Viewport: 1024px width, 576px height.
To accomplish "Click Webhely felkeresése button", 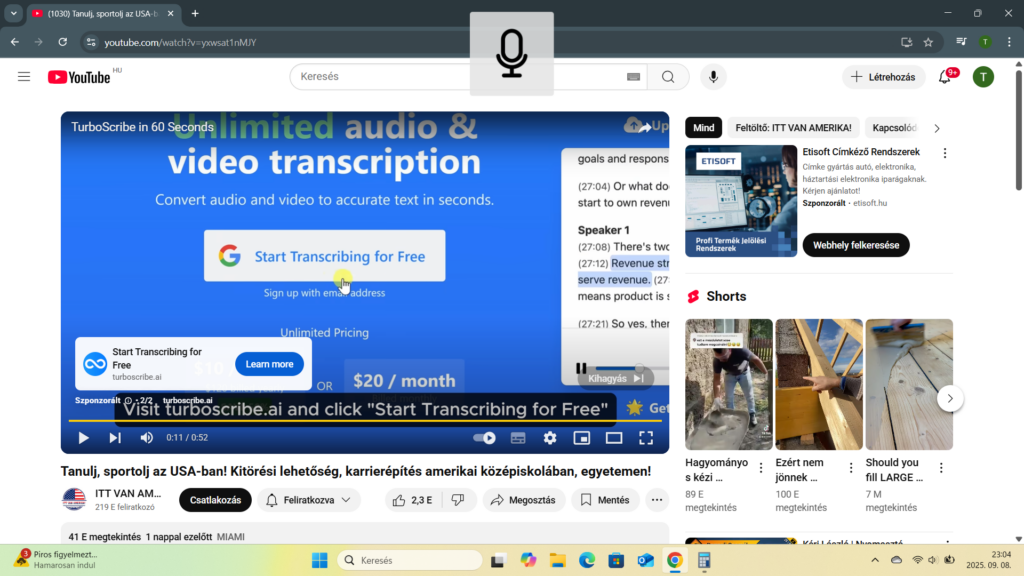I will point(856,245).
